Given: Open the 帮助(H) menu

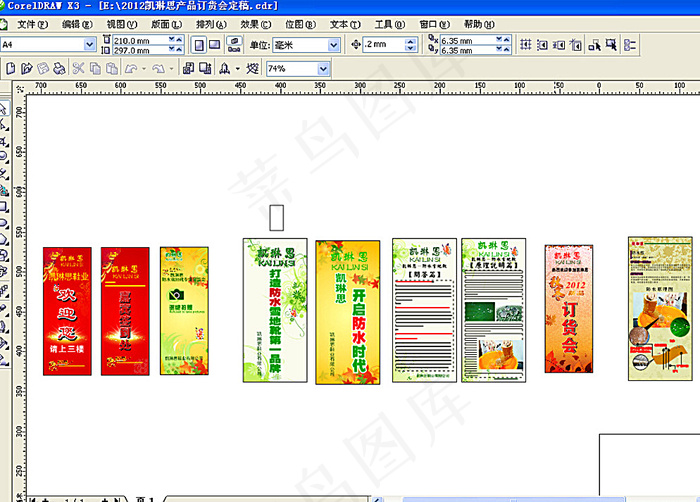Looking at the screenshot, I should 479,24.
